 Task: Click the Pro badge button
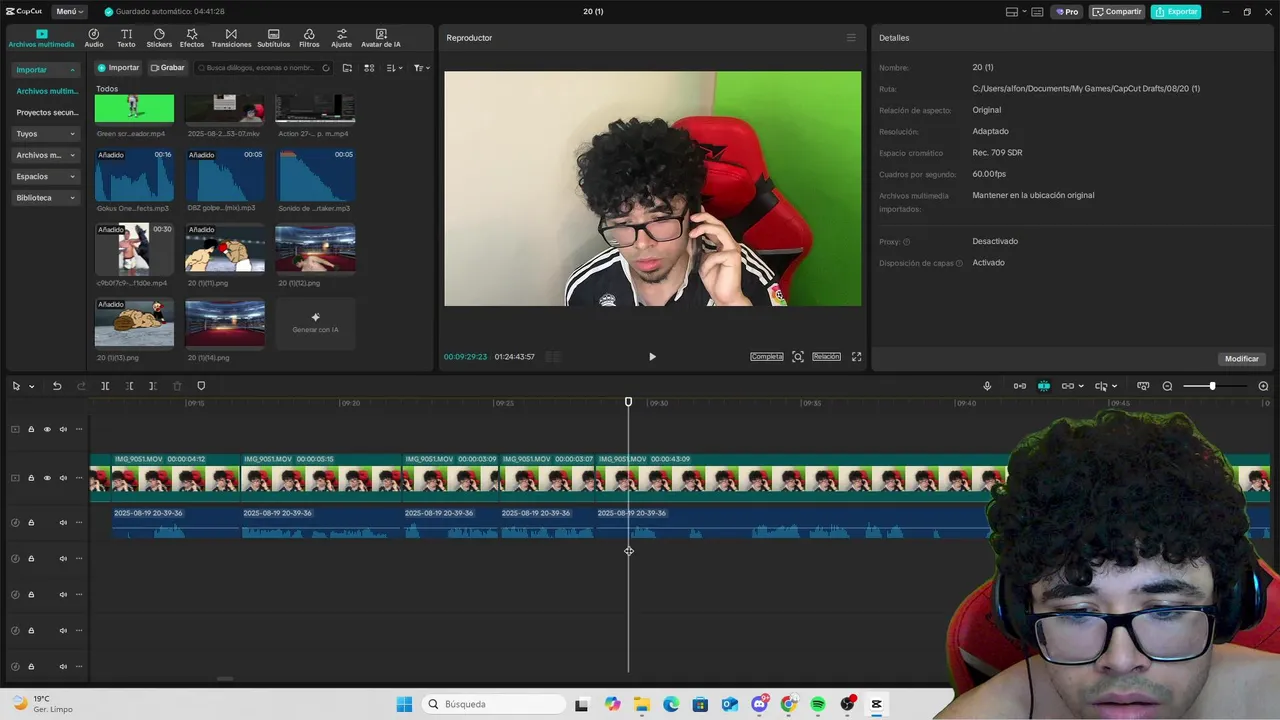click(1067, 12)
